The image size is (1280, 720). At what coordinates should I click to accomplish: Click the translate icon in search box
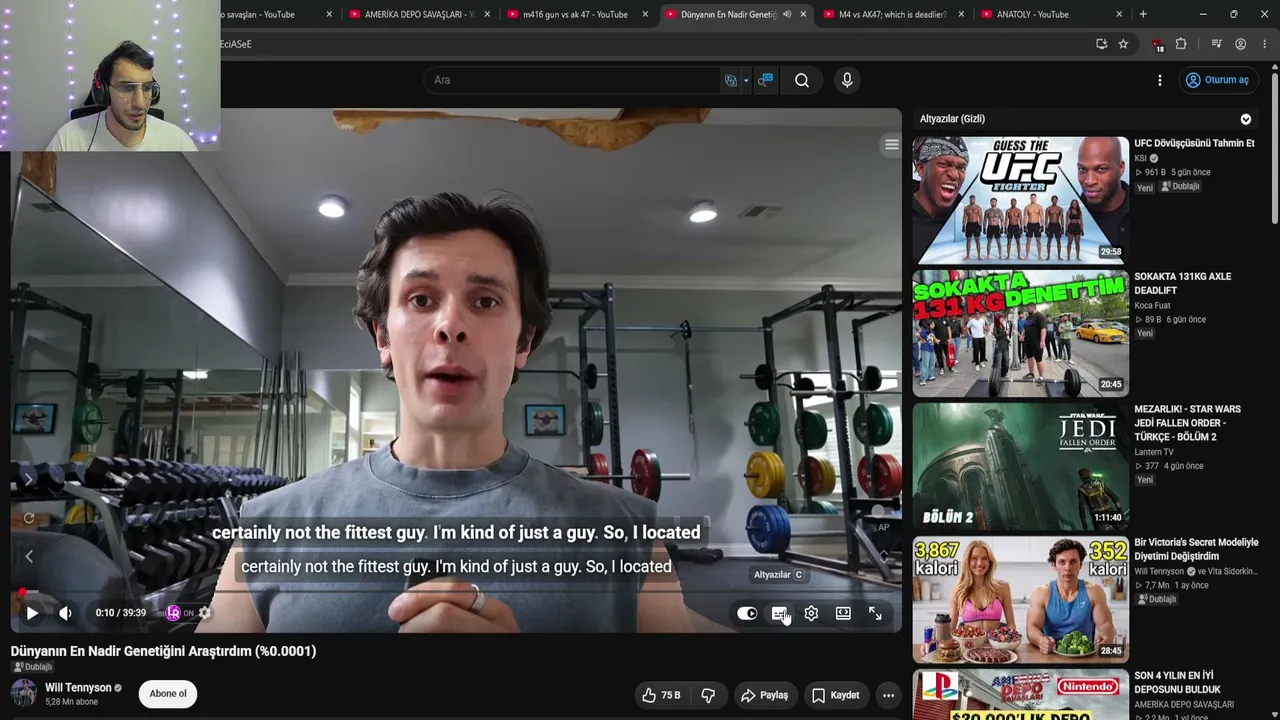731,80
